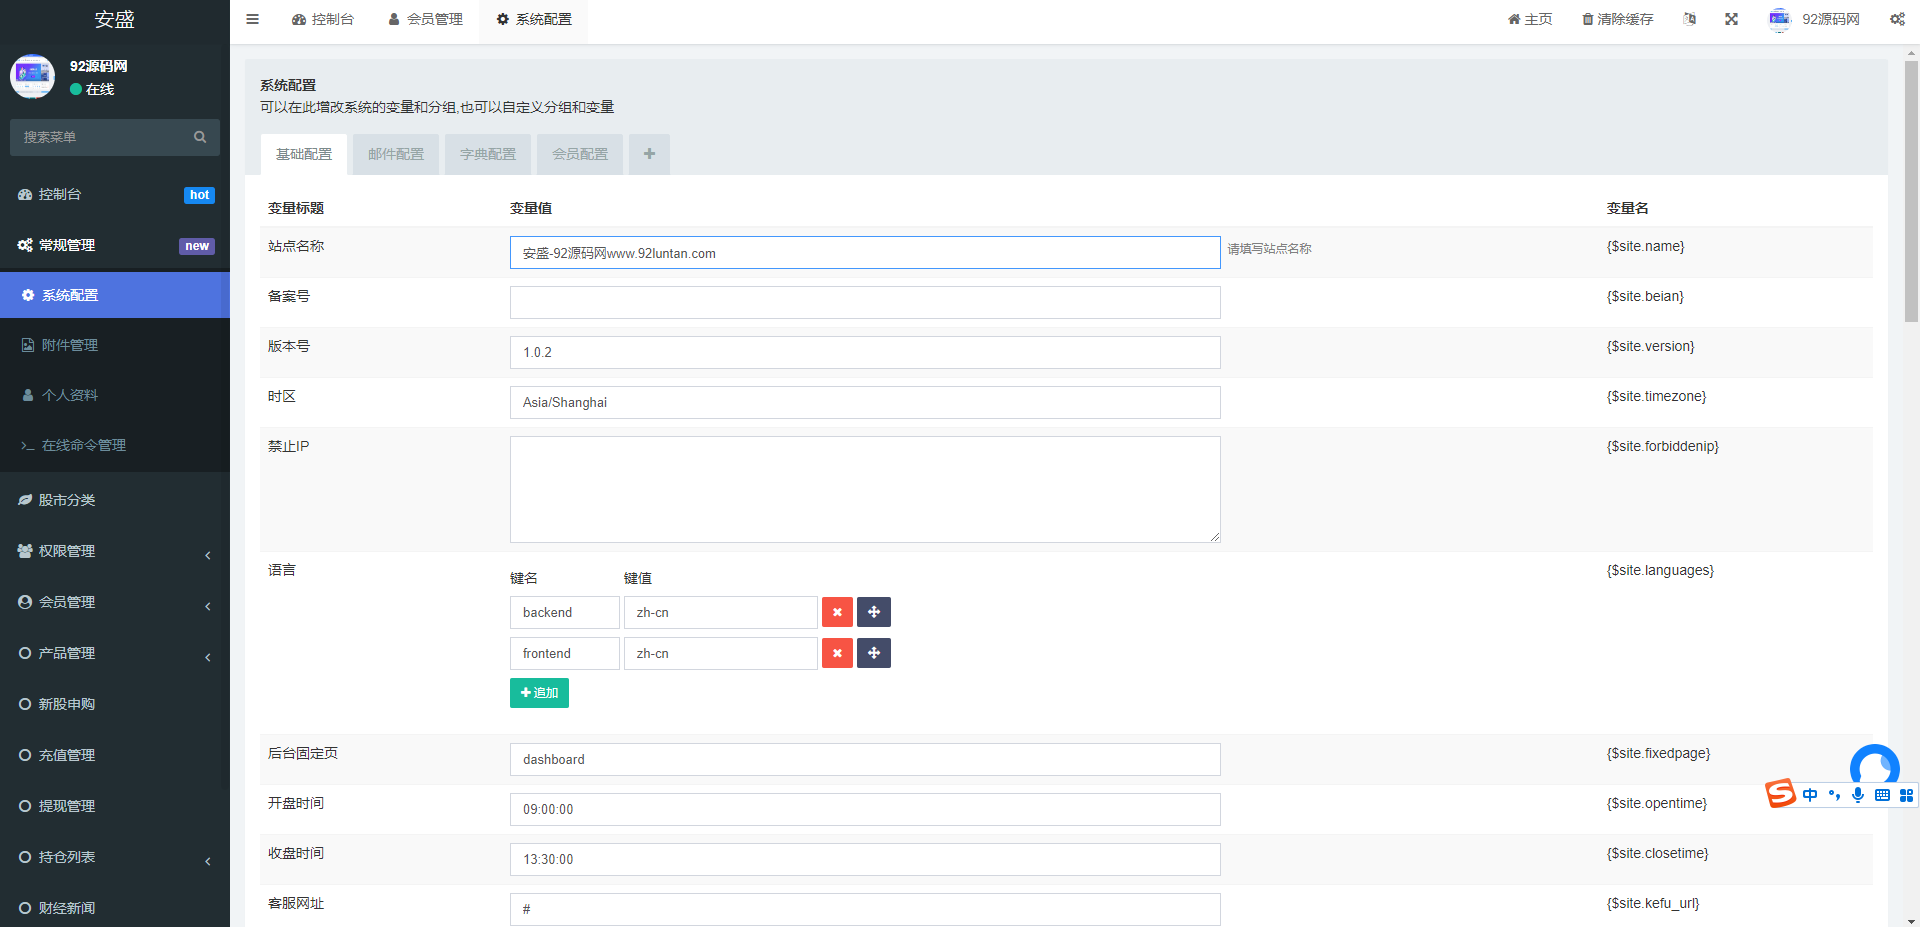
Task: Click the plus tab to add group
Action: (649, 154)
